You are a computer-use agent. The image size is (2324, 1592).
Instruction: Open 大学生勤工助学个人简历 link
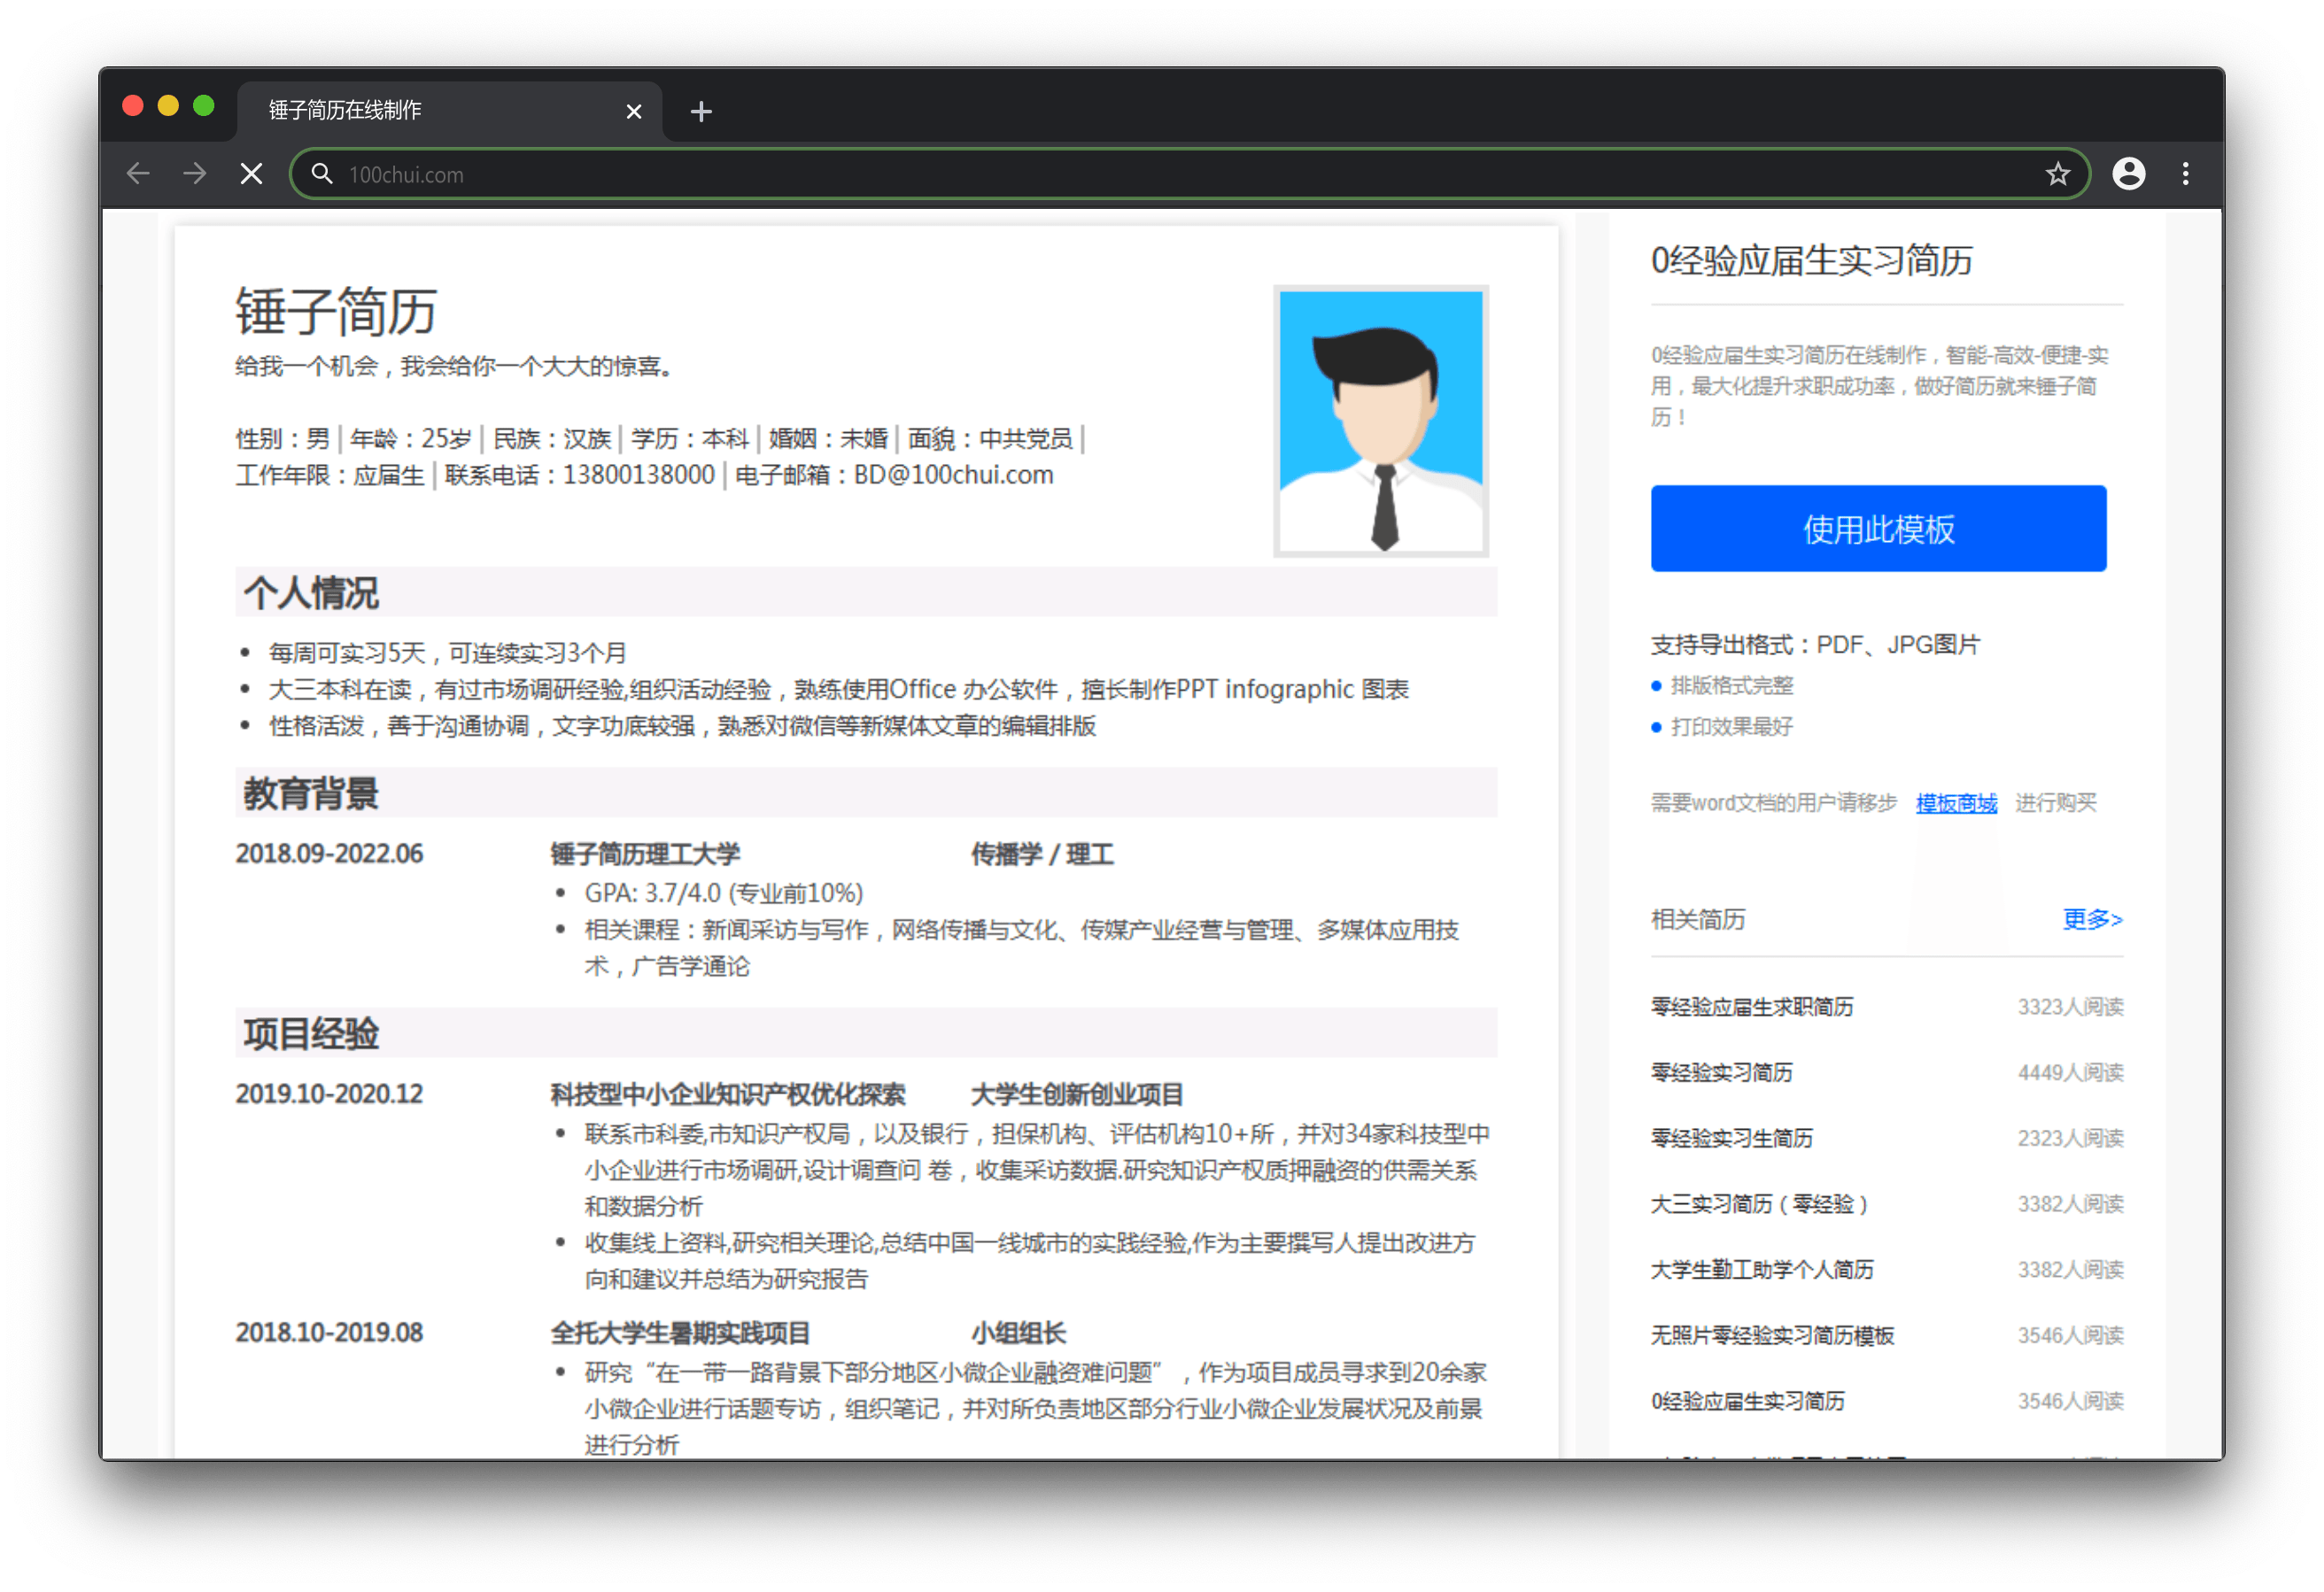point(1762,1270)
